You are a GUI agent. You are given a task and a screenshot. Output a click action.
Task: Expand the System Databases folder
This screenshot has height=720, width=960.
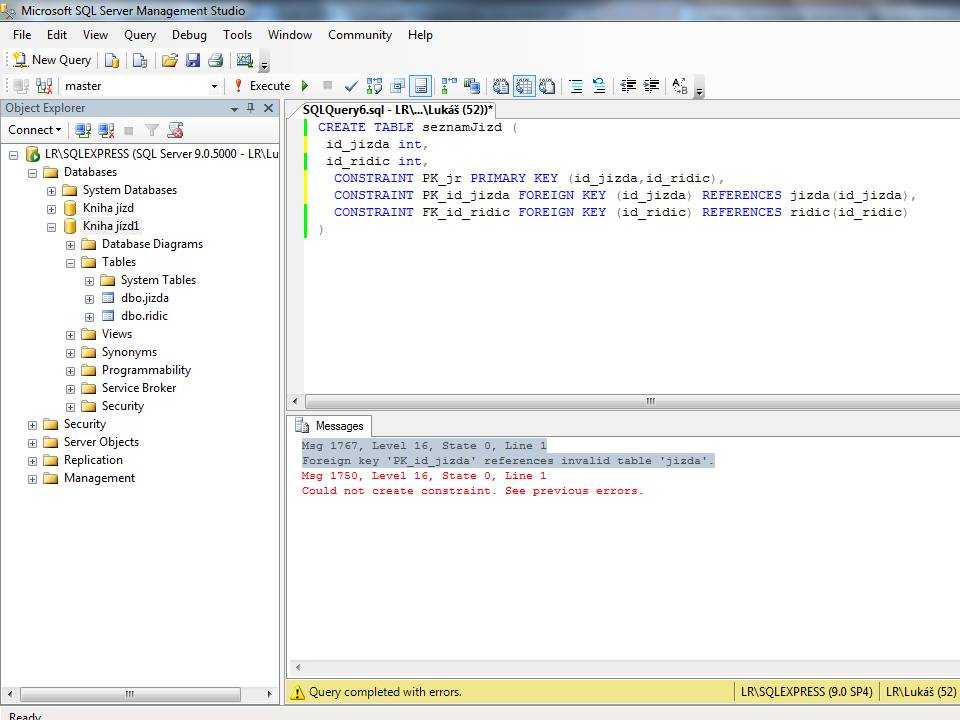tap(51, 191)
